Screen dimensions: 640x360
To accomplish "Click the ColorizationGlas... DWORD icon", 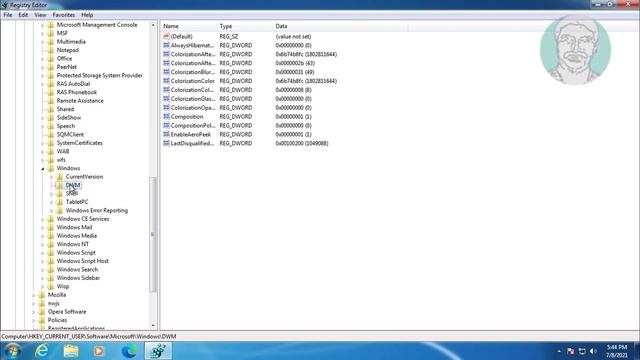I will point(166,99).
